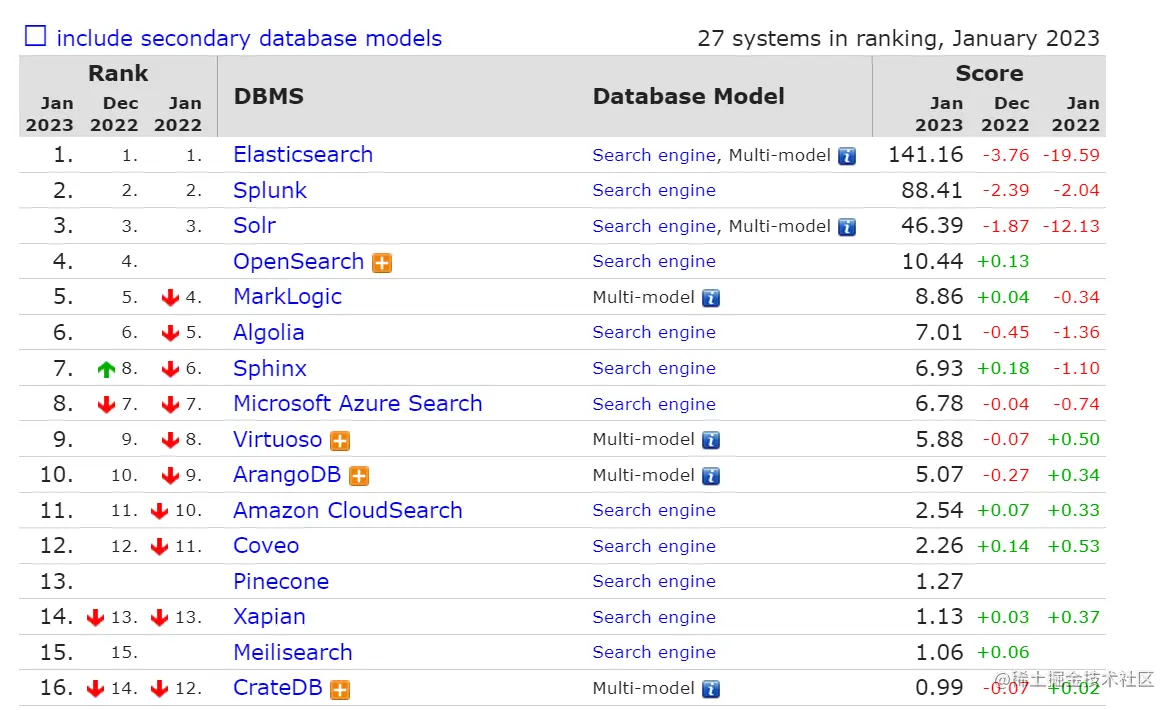Screen dimensions: 1175x710
Task: Open the Pinecone DBMS link
Action: tap(281, 582)
